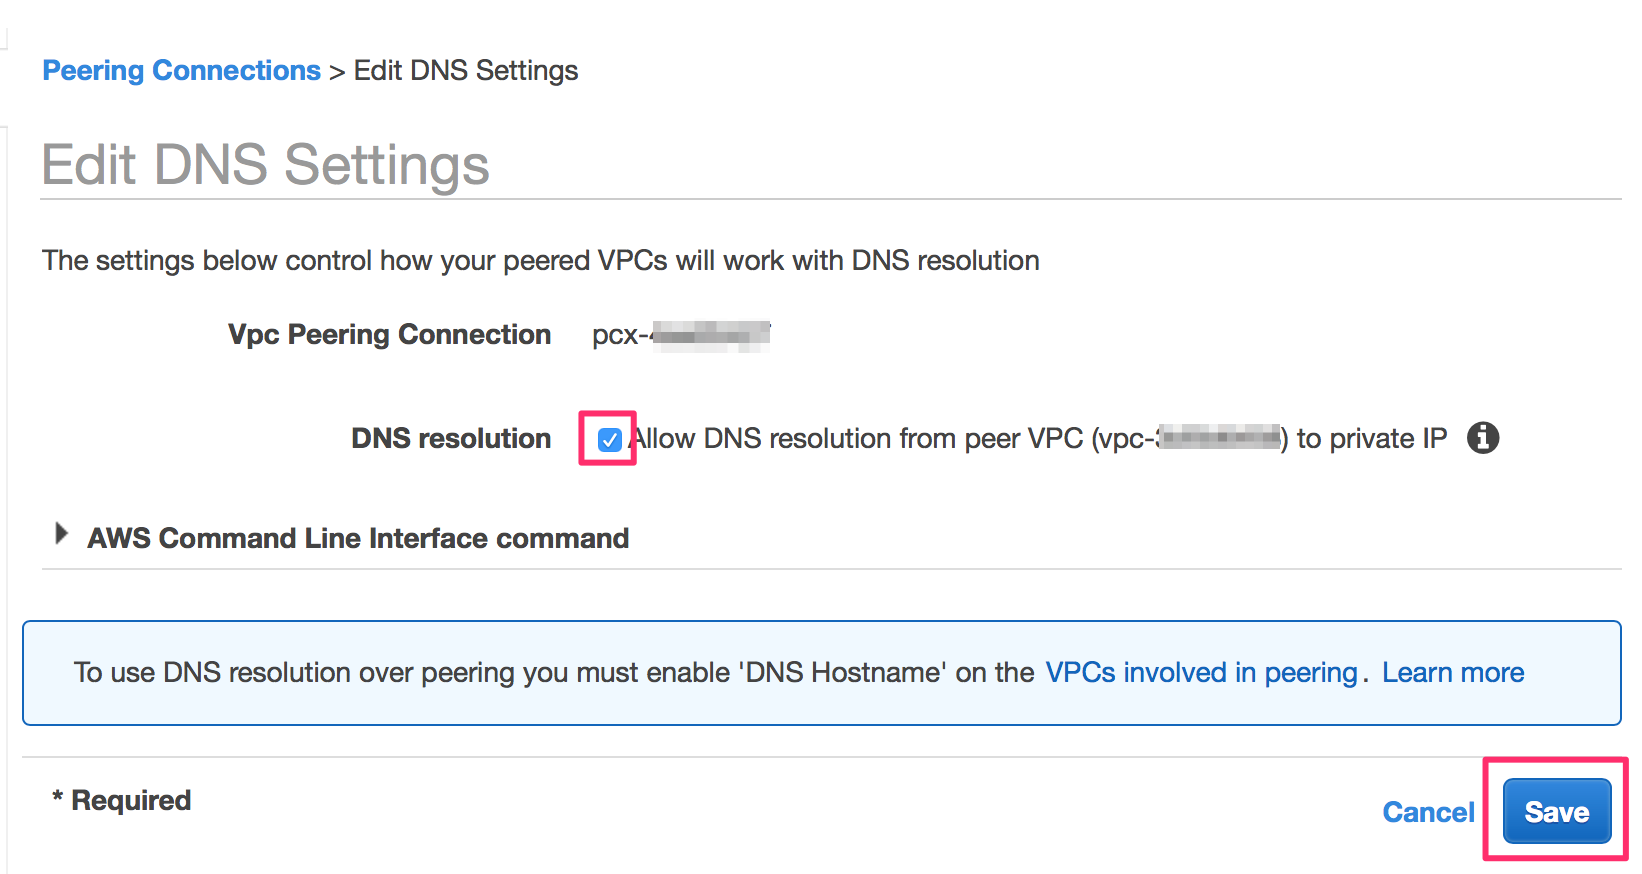Screen dimensions: 1642x874
Task: Open the "VPCs involved in peering" link
Action: [x=1201, y=672]
